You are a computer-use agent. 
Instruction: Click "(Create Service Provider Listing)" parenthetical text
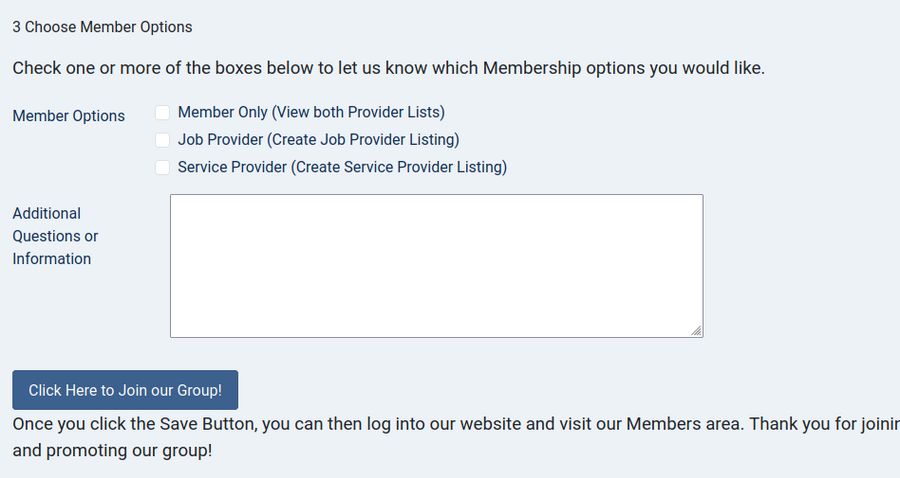click(x=399, y=167)
